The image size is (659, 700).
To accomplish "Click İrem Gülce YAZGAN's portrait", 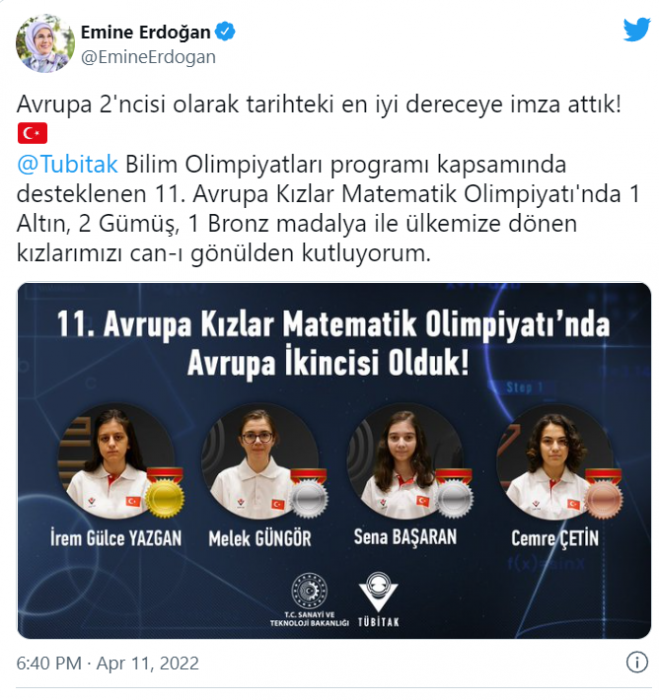I will click(x=116, y=462).
